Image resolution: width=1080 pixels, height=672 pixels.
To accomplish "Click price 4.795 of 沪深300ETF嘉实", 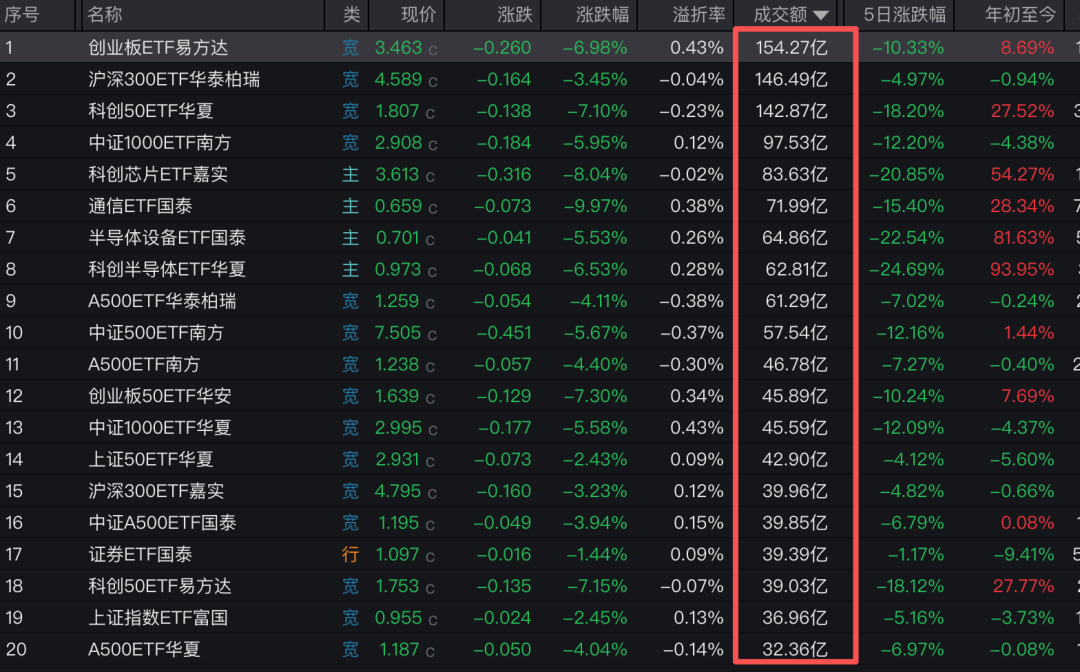I will click(x=397, y=491).
